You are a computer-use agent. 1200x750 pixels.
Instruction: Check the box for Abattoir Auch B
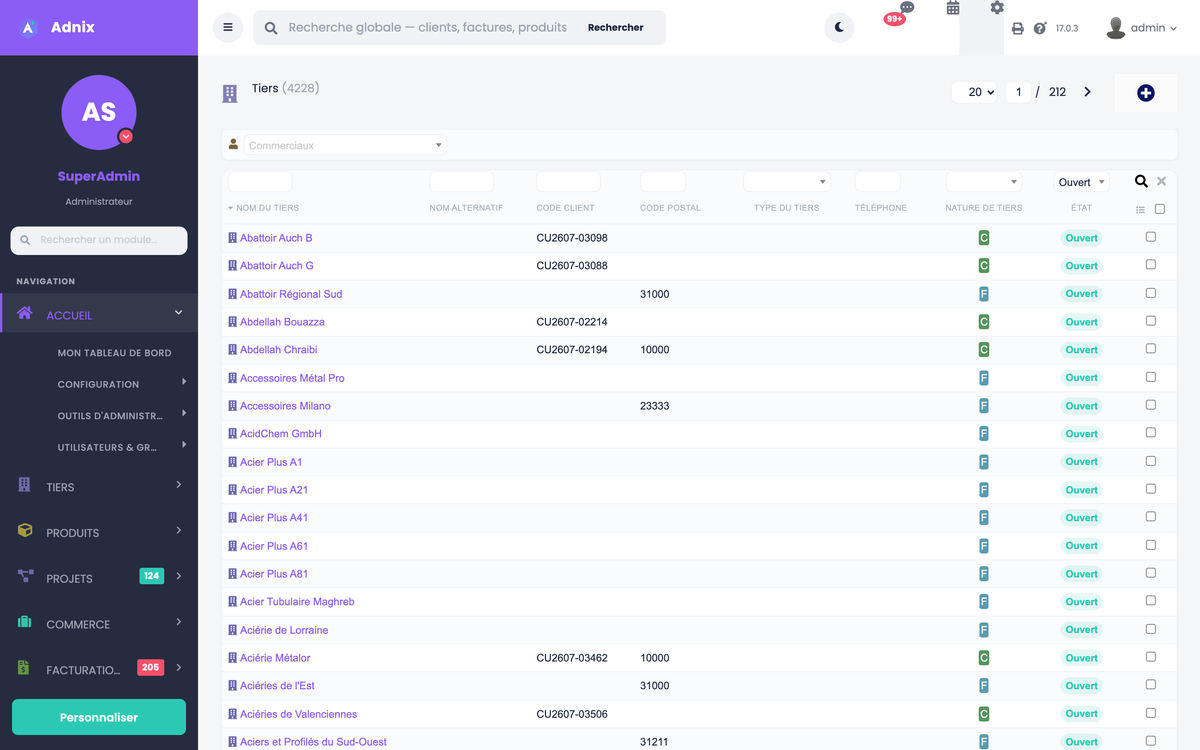pos(1150,237)
